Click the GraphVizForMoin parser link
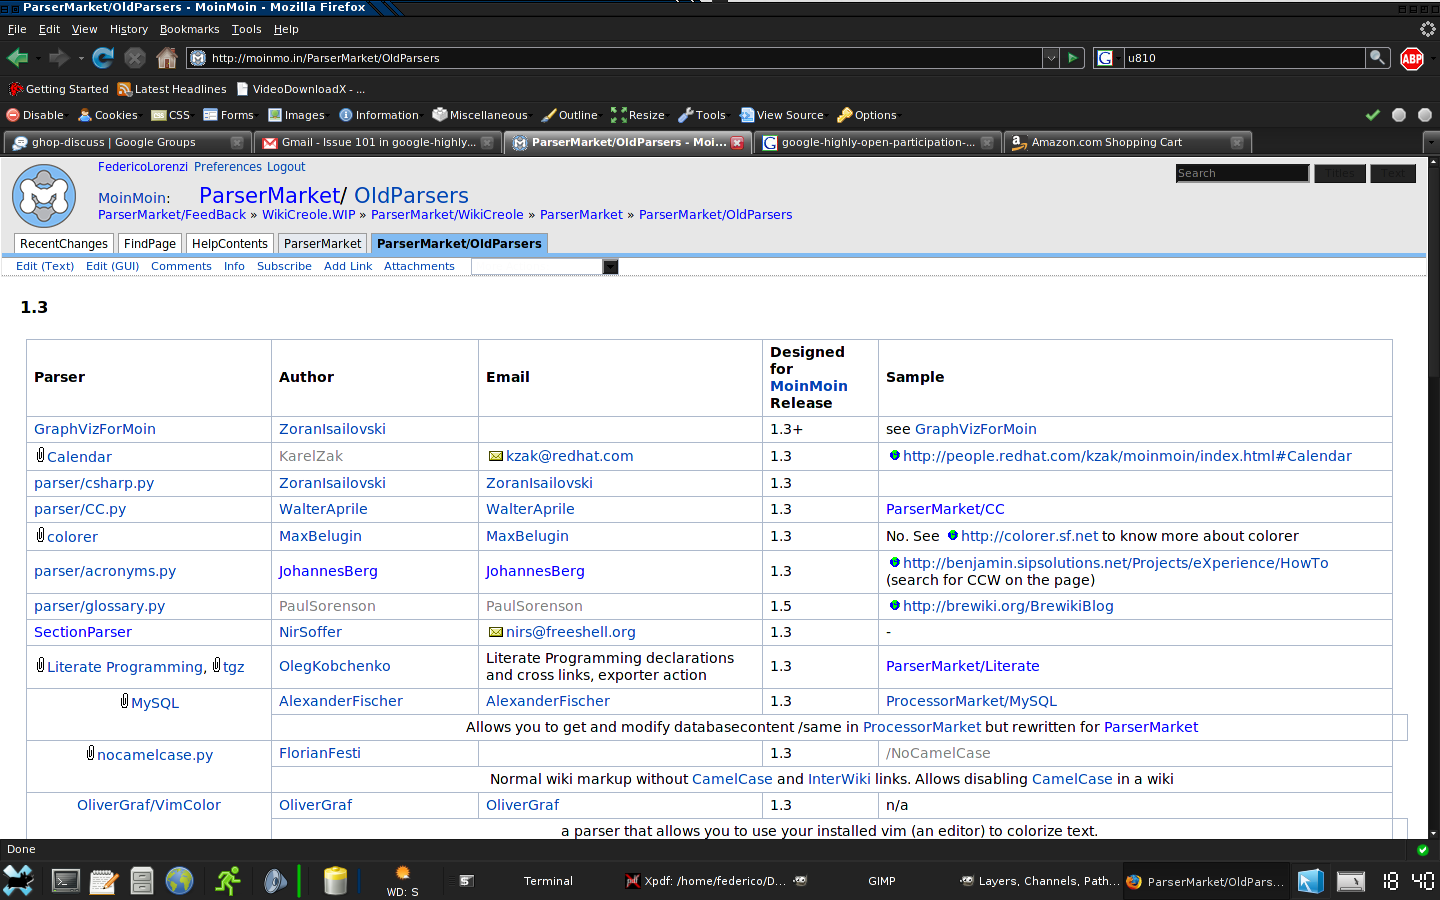Viewport: 1440px width, 900px height. 95,429
